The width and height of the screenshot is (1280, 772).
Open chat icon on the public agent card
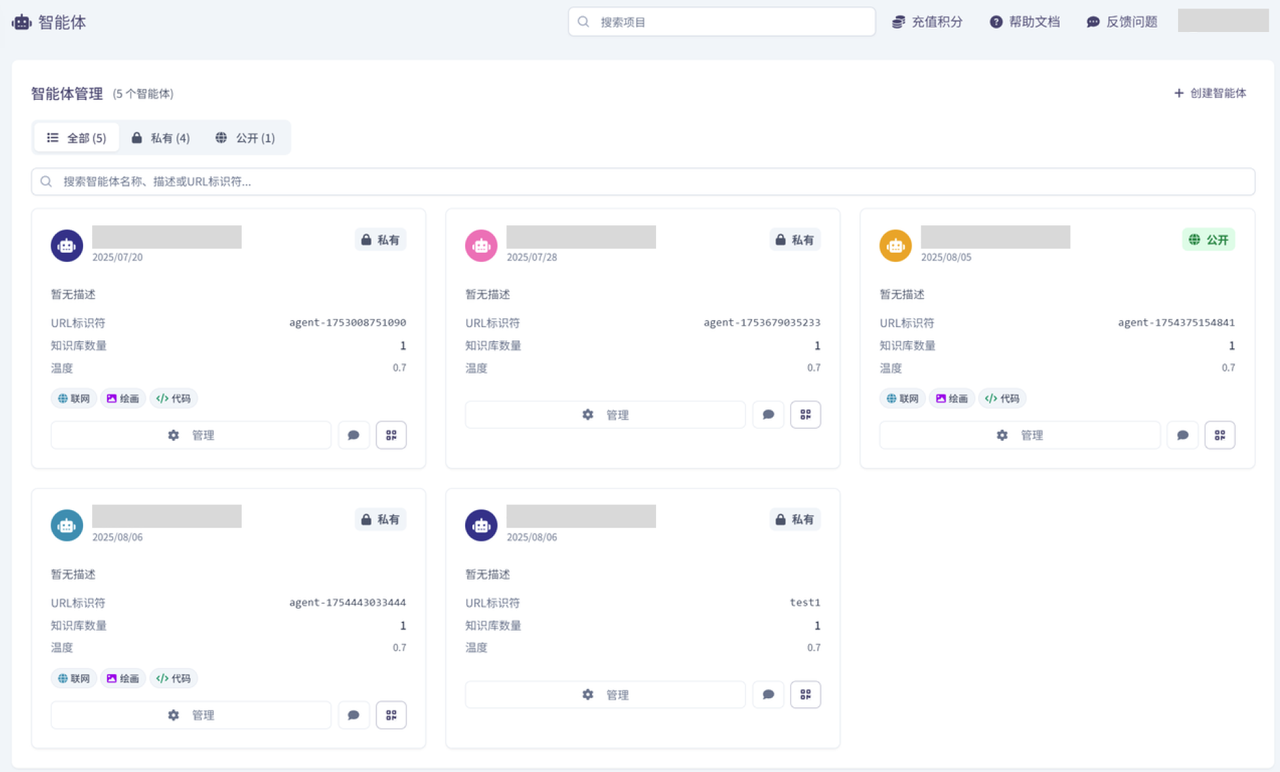point(1182,434)
